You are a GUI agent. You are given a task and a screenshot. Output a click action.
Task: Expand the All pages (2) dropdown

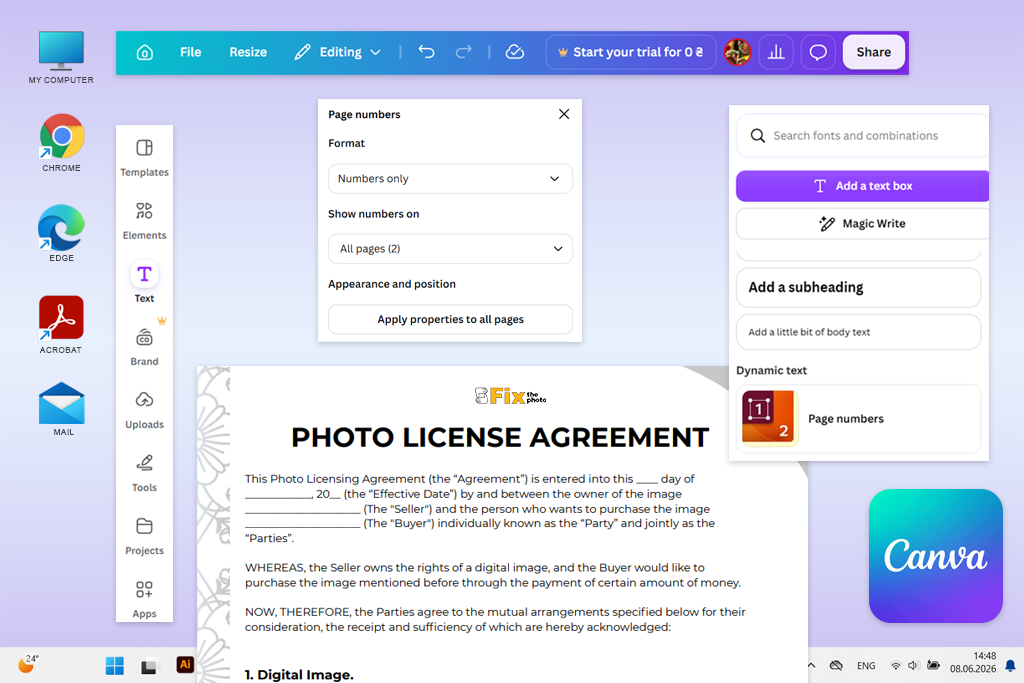451,249
